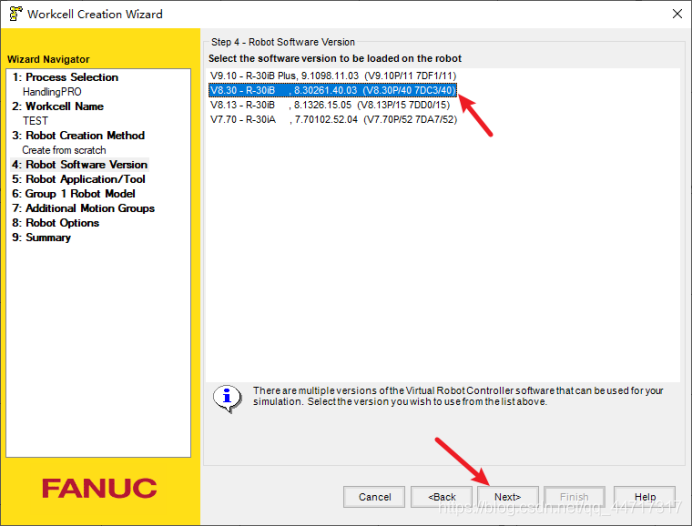
Task: Go to step 7: Additional Motion Groups
Action: (83, 208)
